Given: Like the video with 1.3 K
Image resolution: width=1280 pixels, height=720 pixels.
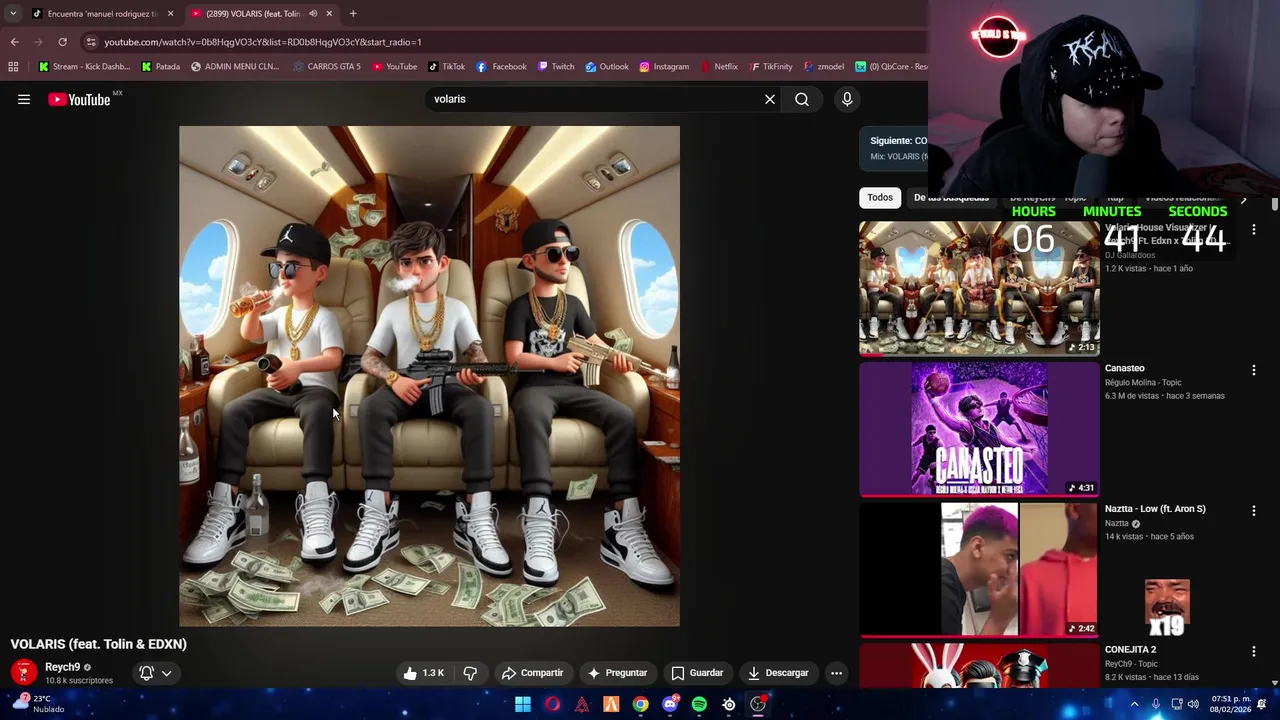Looking at the screenshot, I should pyautogui.click(x=423, y=673).
